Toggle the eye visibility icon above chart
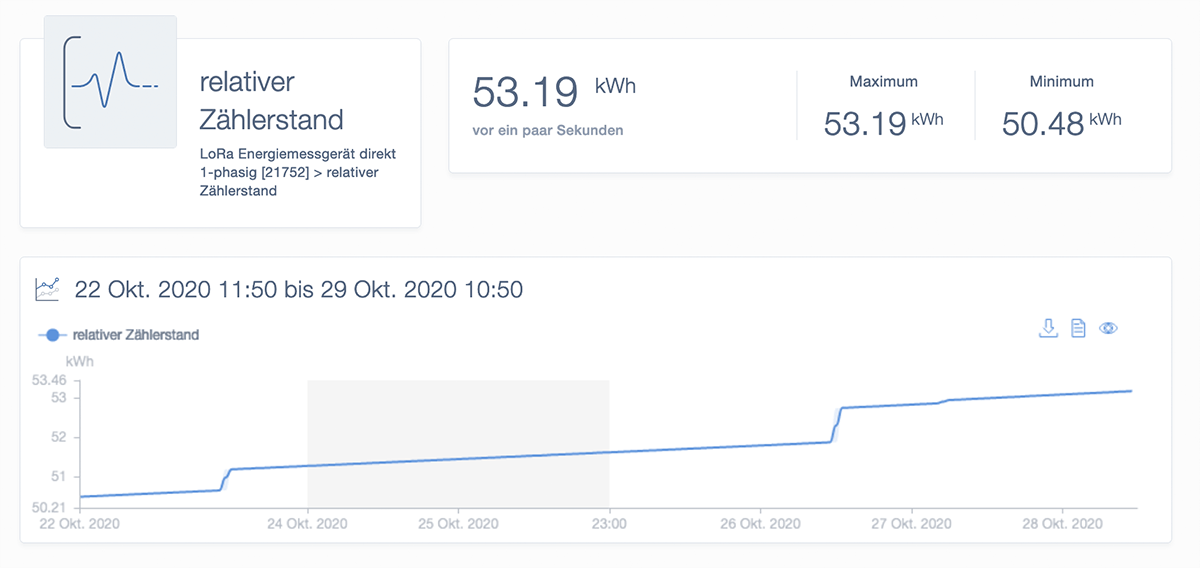Image resolution: width=1200 pixels, height=568 pixels. [x=1108, y=328]
